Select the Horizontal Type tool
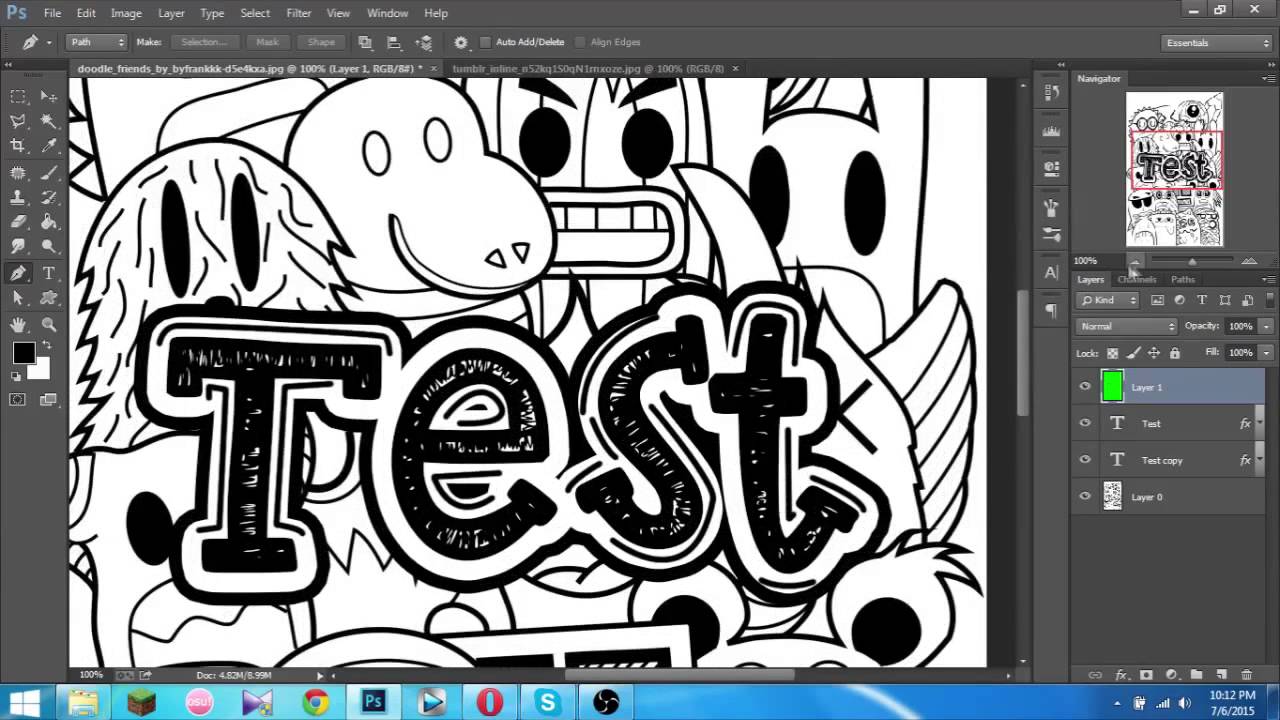 pos(49,273)
